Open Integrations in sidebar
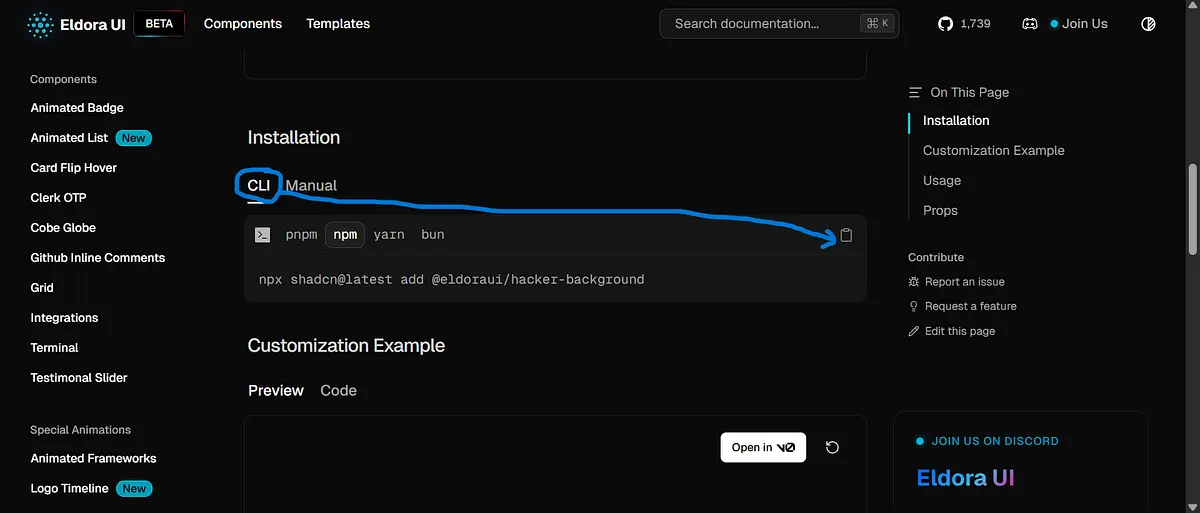1200x513 pixels. [64, 318]
